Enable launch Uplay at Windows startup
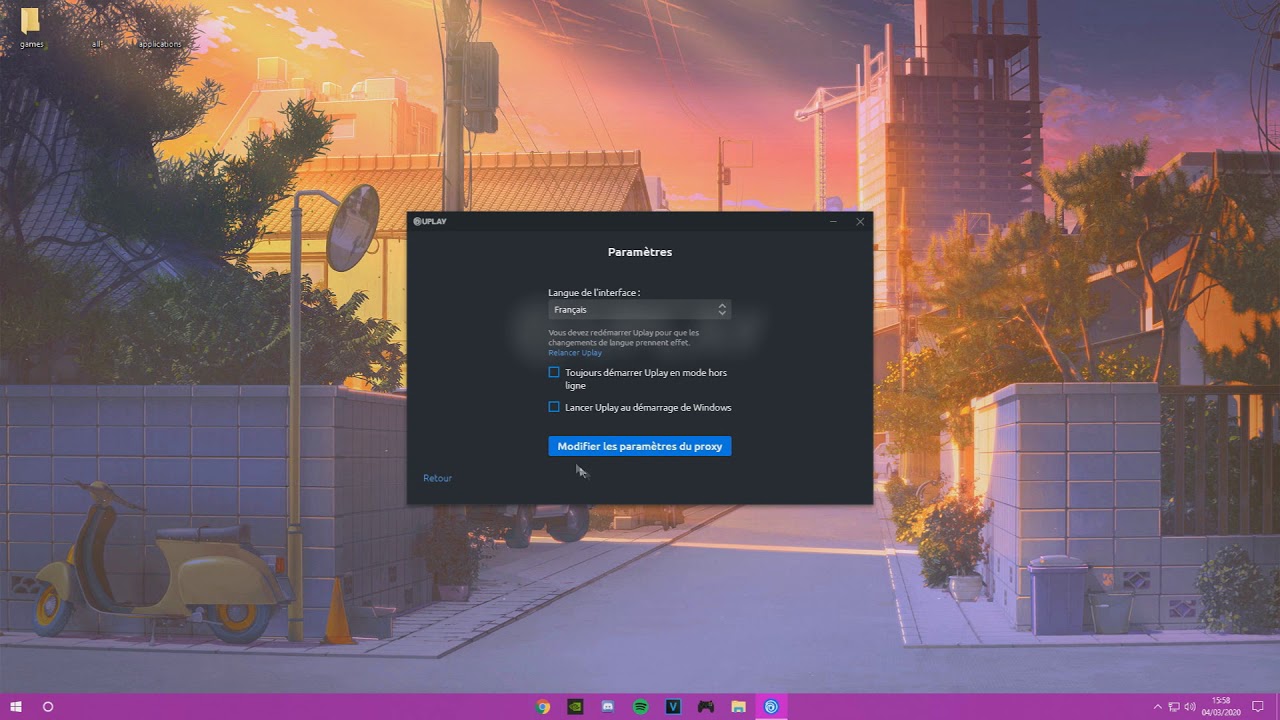 (x=554, y=407)
